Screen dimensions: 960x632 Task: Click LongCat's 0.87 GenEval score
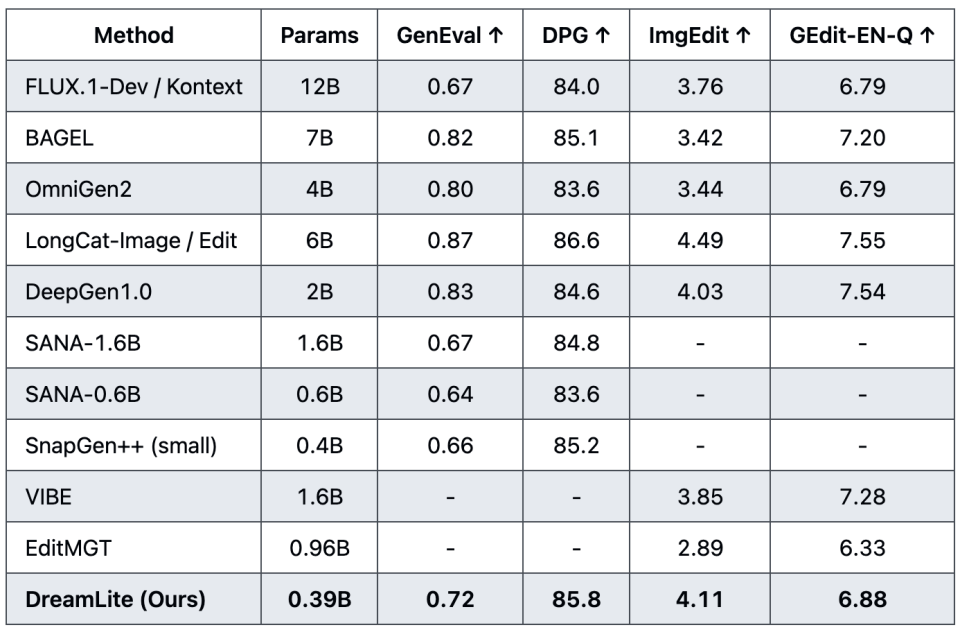coord(450,240)
